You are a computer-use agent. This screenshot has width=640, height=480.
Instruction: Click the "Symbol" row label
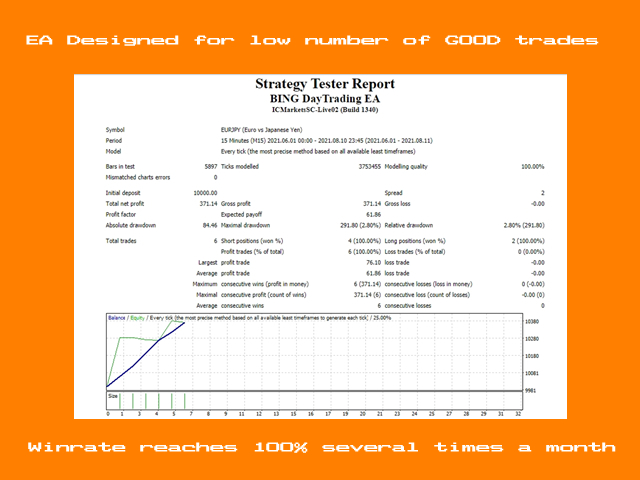click(115, 130)
